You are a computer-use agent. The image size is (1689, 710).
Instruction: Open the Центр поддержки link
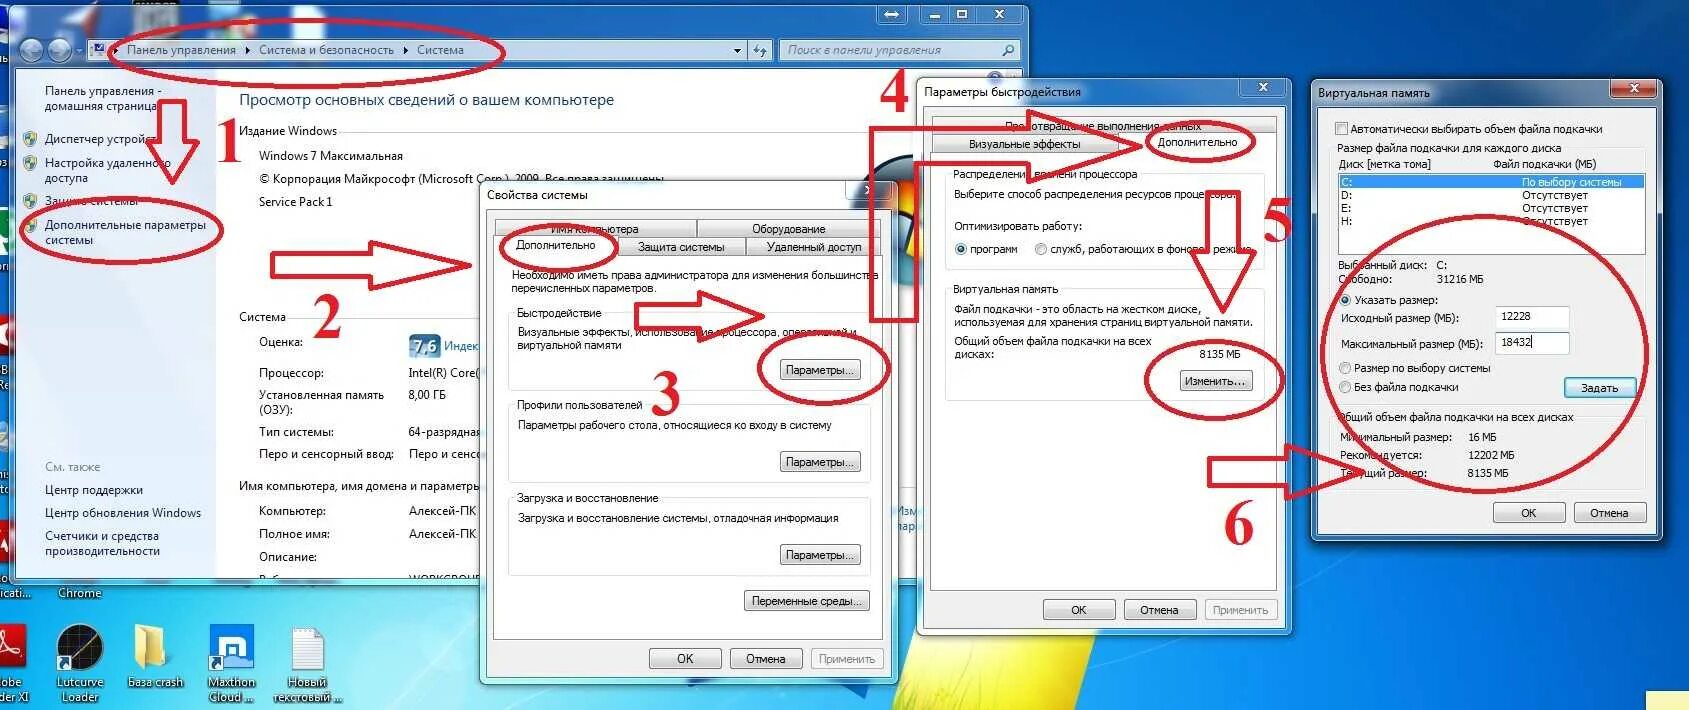(93, 490)
